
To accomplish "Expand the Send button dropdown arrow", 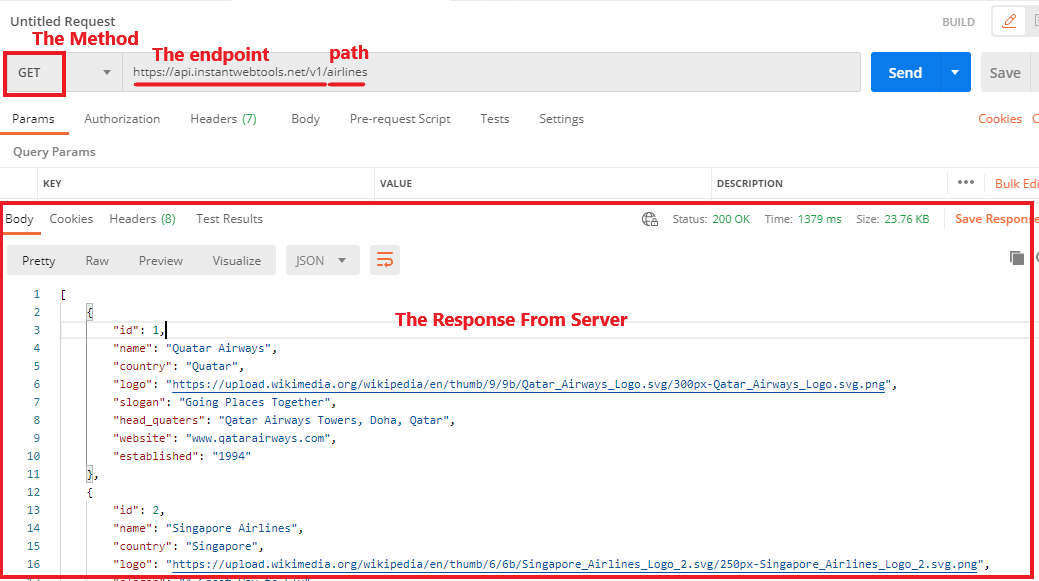I will [x=955, y=73].
